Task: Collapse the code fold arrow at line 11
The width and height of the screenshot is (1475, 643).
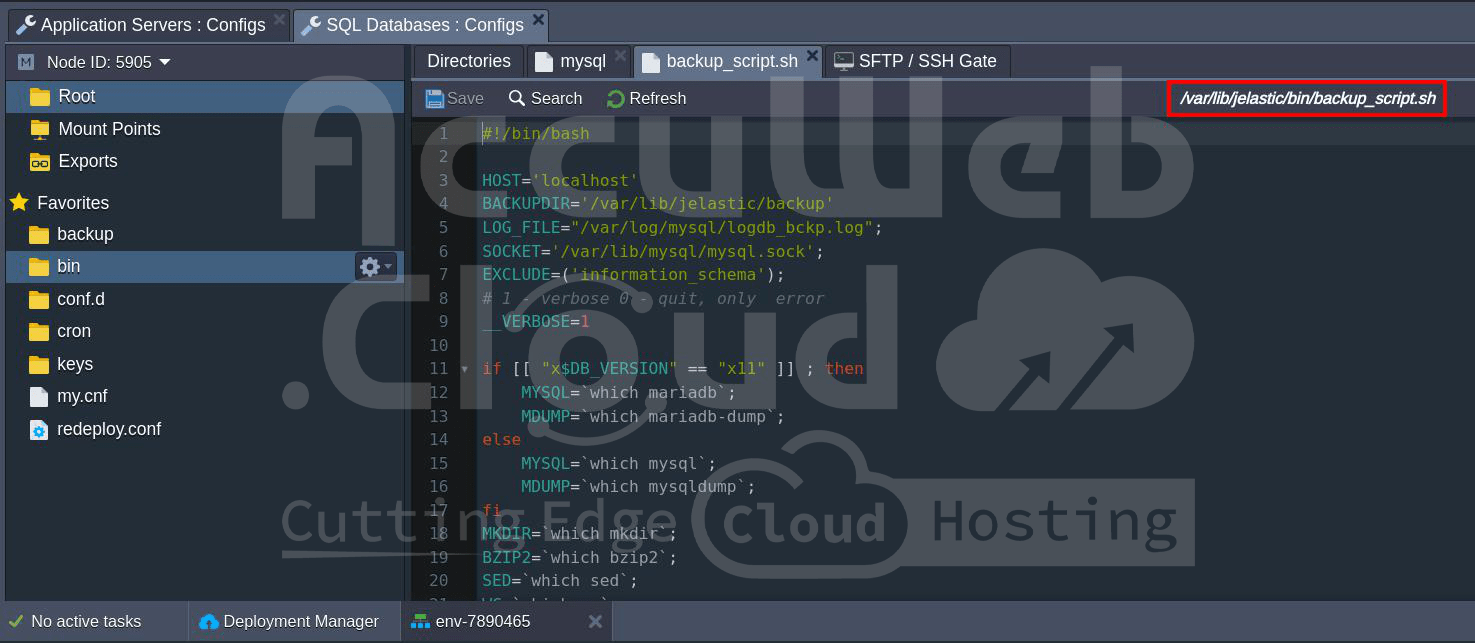Action: [464, 369]
